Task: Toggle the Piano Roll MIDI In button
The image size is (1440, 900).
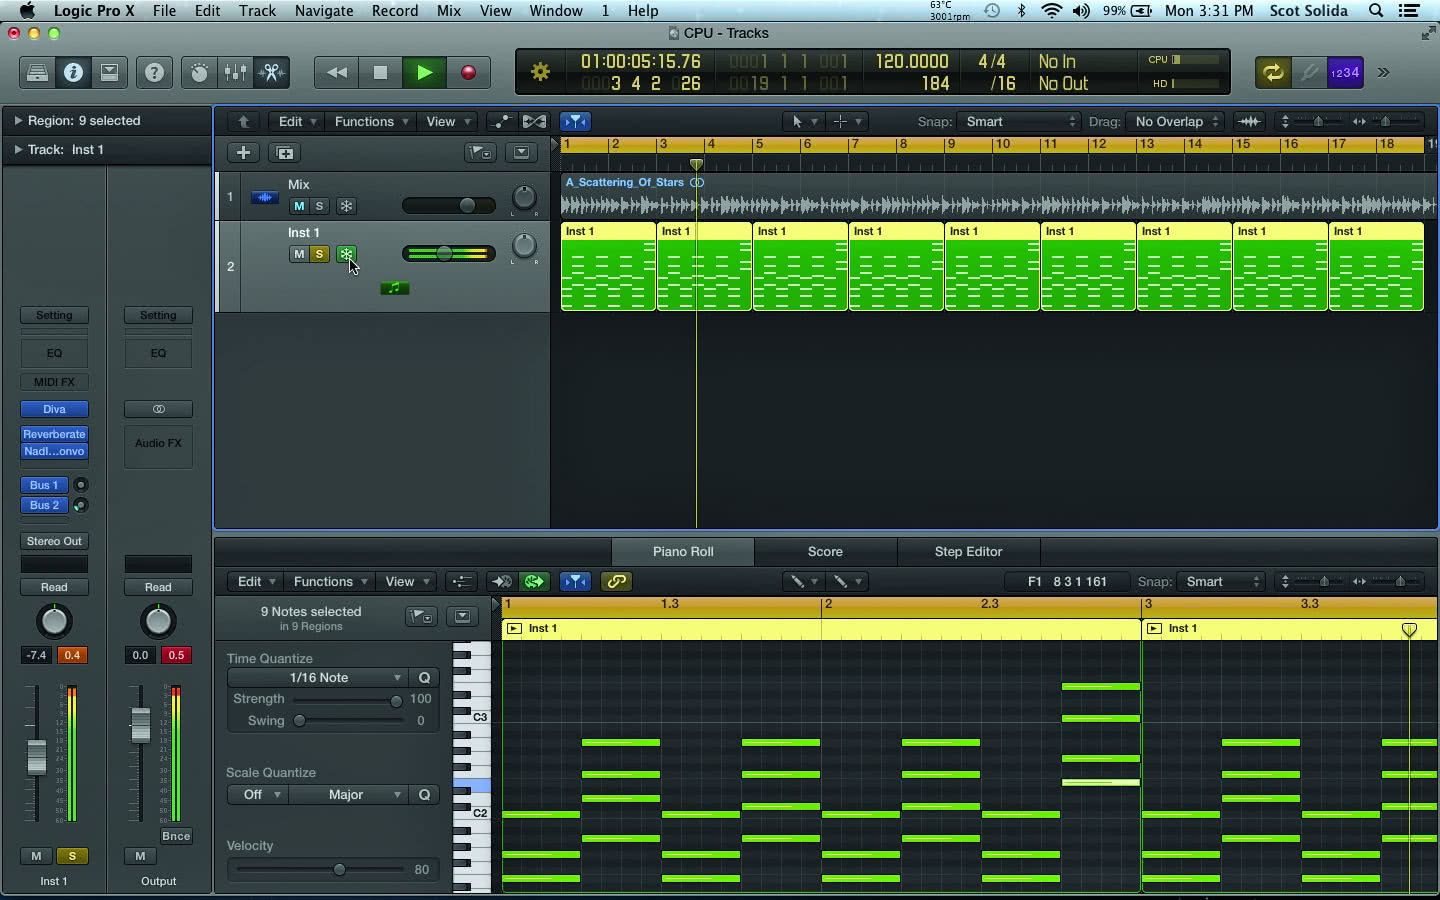Action: pyautogui.click(x=501, y=581)
